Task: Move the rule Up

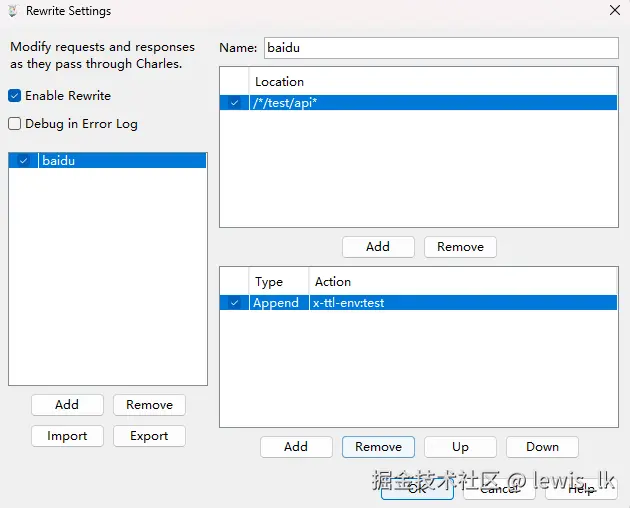Action: pos(460,447)
